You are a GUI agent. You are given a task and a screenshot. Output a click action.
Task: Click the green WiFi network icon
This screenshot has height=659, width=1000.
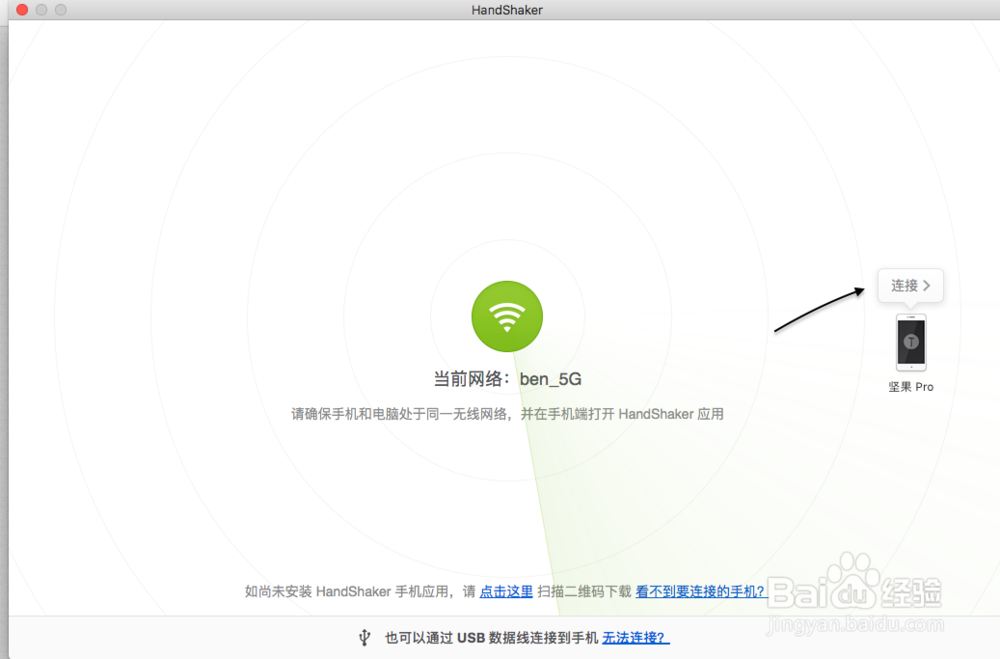click(x=507, y=316)
